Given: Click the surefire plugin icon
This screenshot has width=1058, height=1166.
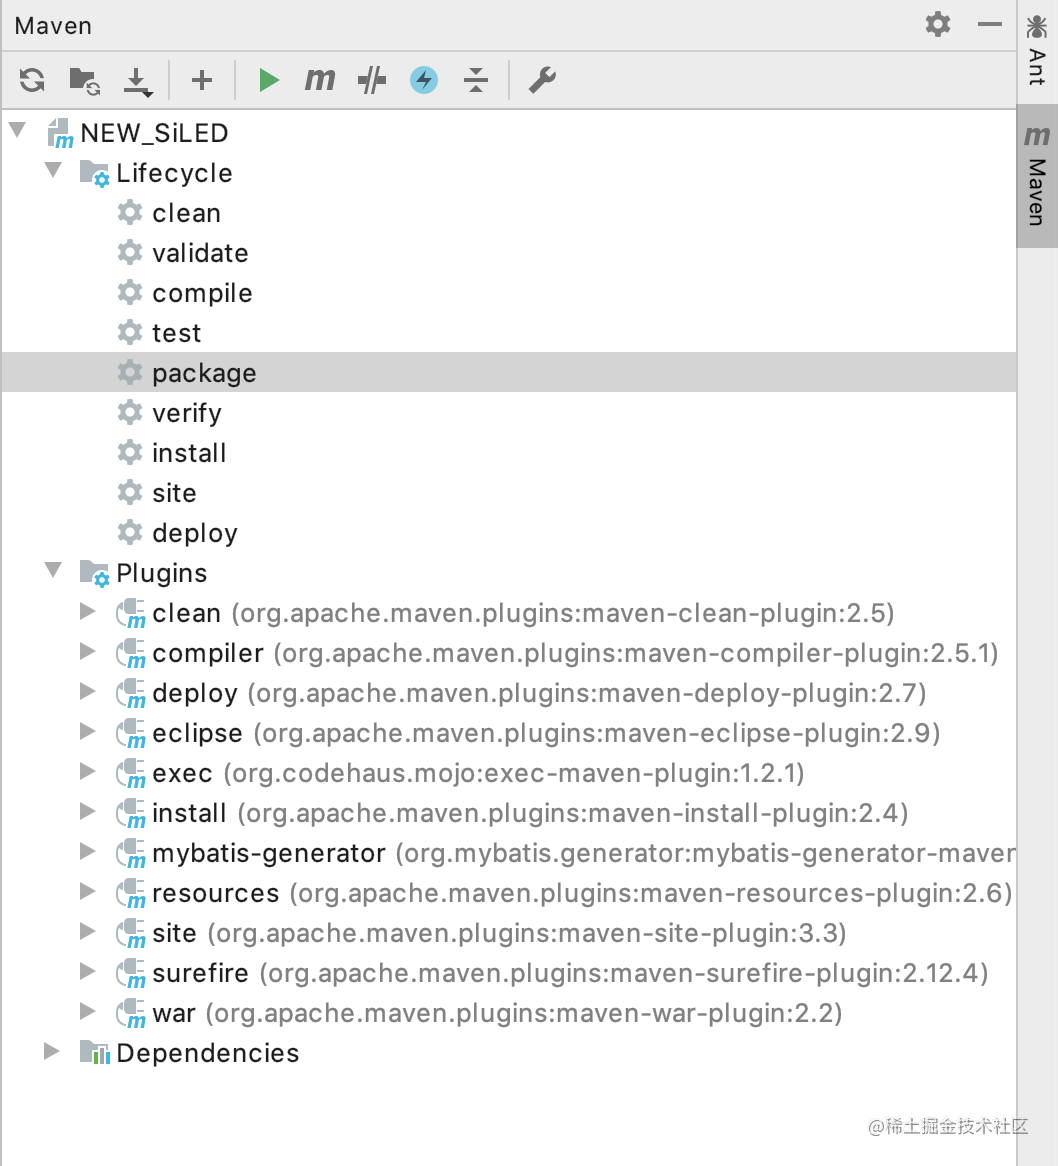Looking at the screenshot, I should (131, 974).
